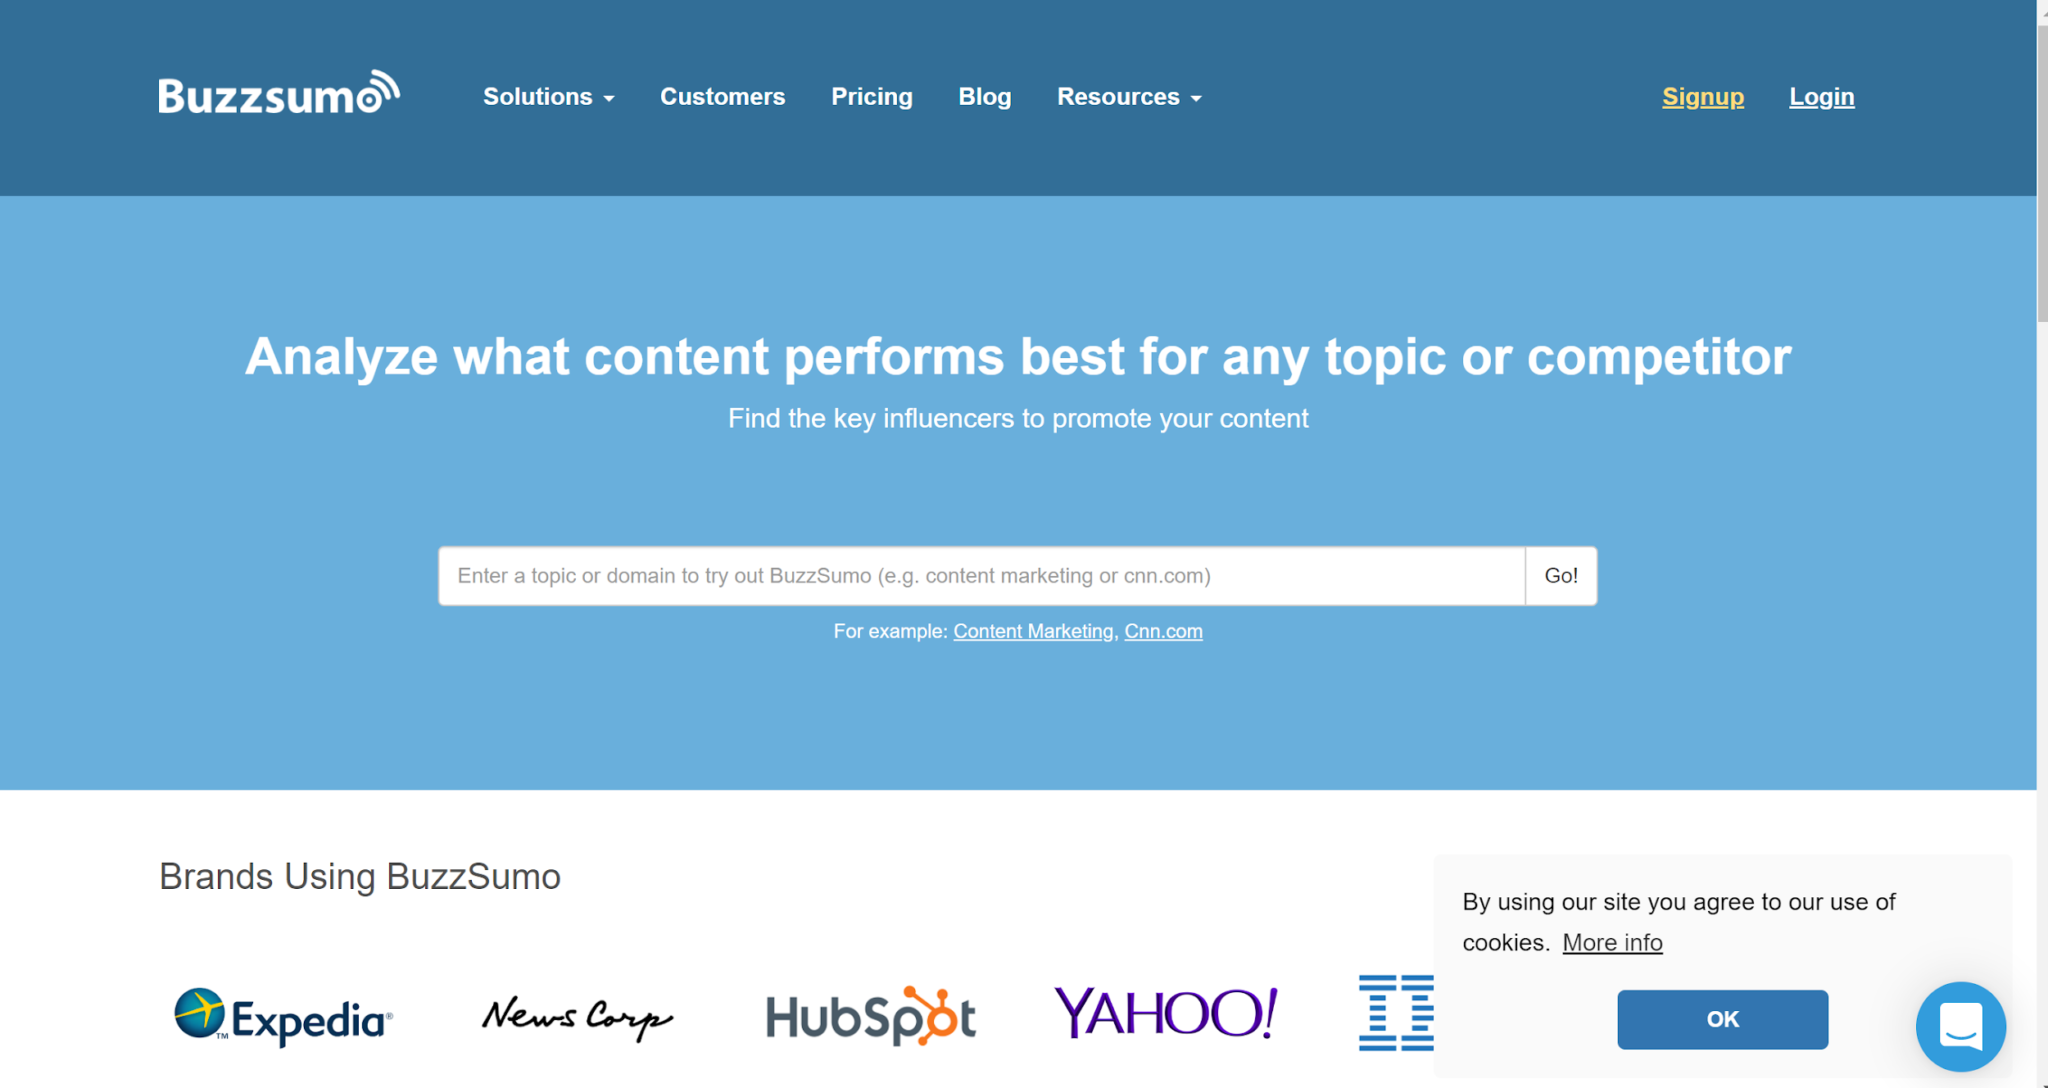This screenshot has width=2048, height=1088.
Task: Click the Yahoo! brand logo
Action: pos(1165,1013)
